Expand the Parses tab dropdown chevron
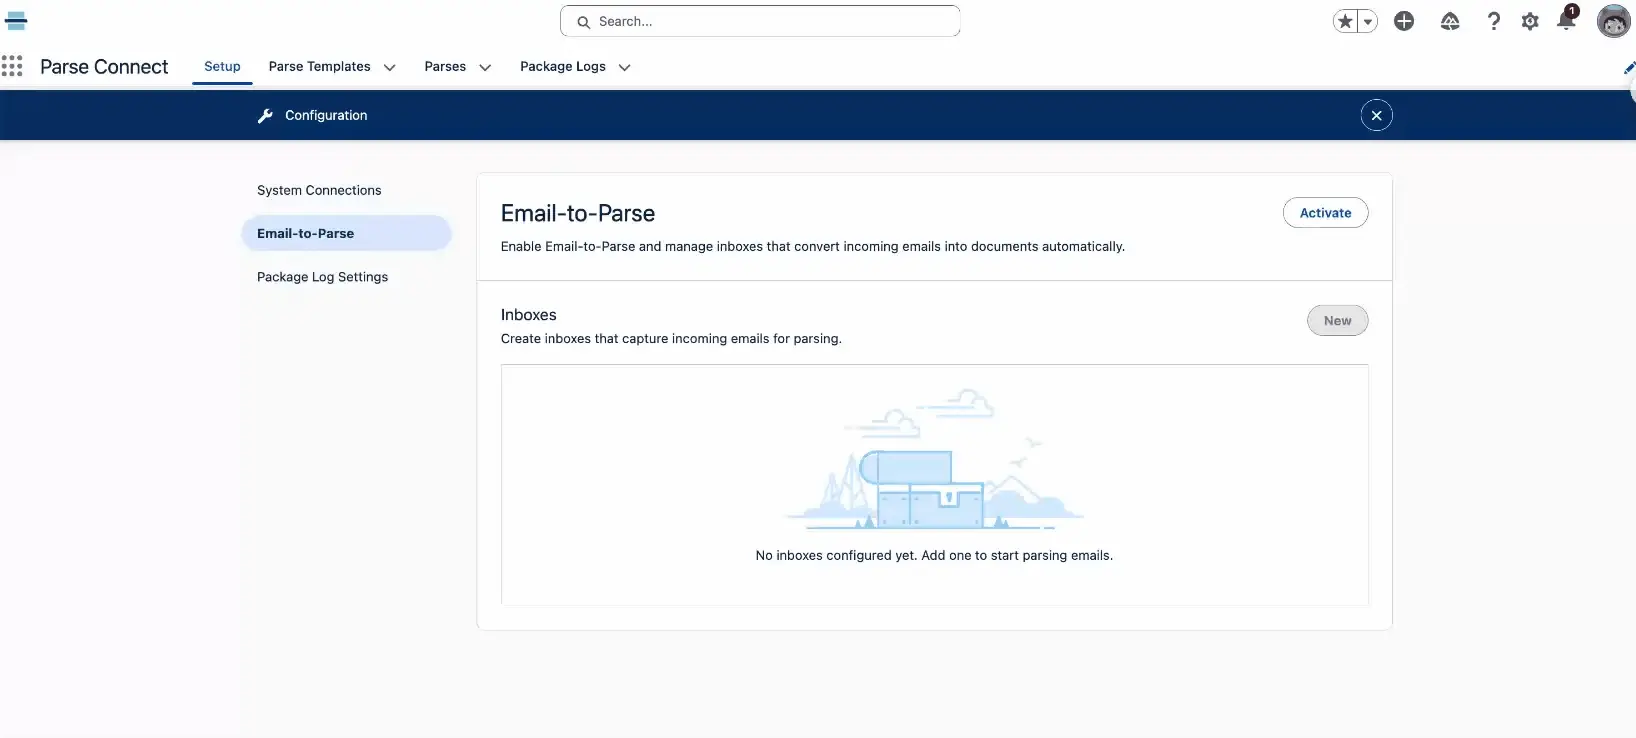This screenshot has height=738, width=1636. pyautogui.click(x=485, y=67)
